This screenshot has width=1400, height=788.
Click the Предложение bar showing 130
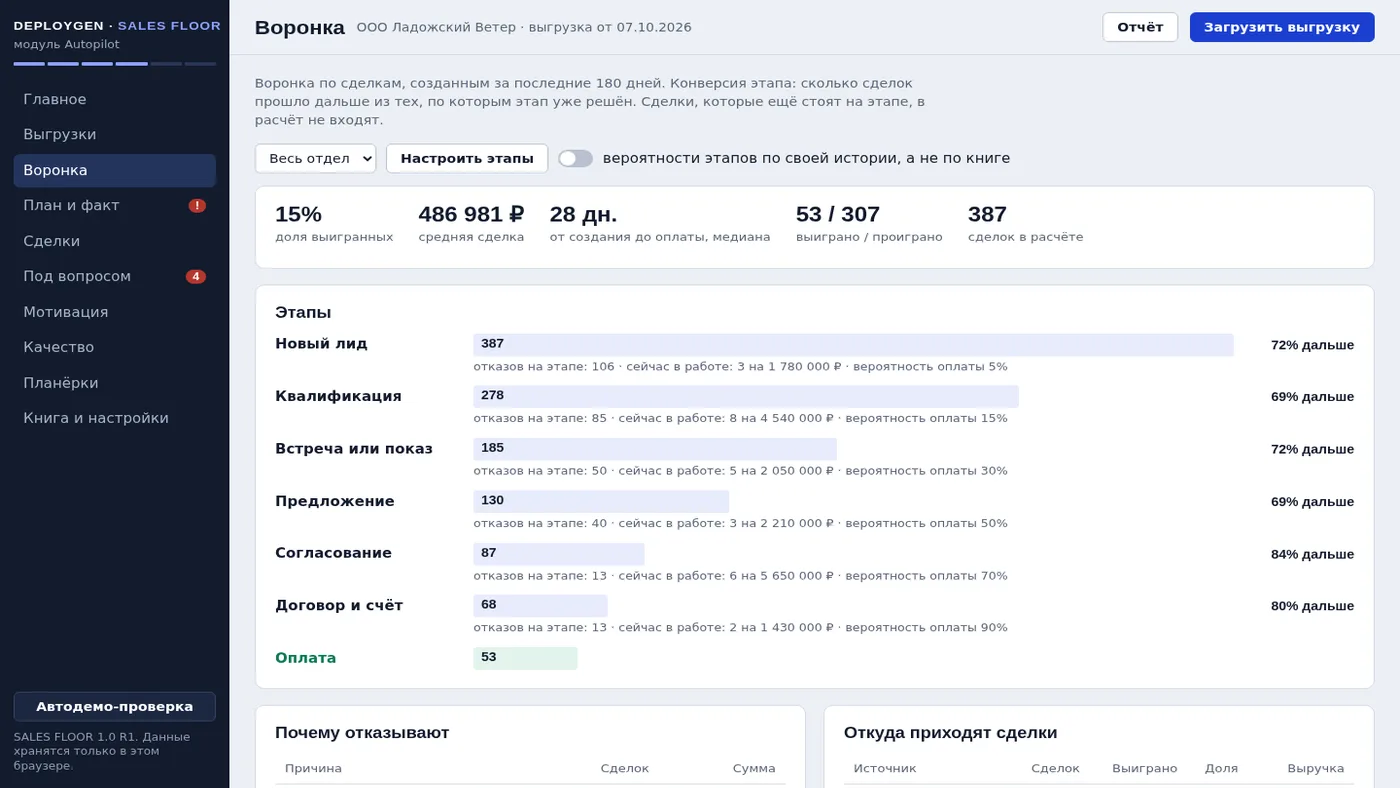601,501
